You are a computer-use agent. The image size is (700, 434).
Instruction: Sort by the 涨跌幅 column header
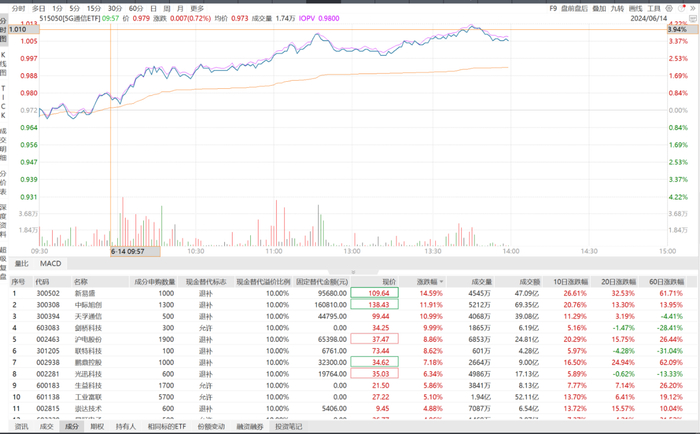(427, 282)
